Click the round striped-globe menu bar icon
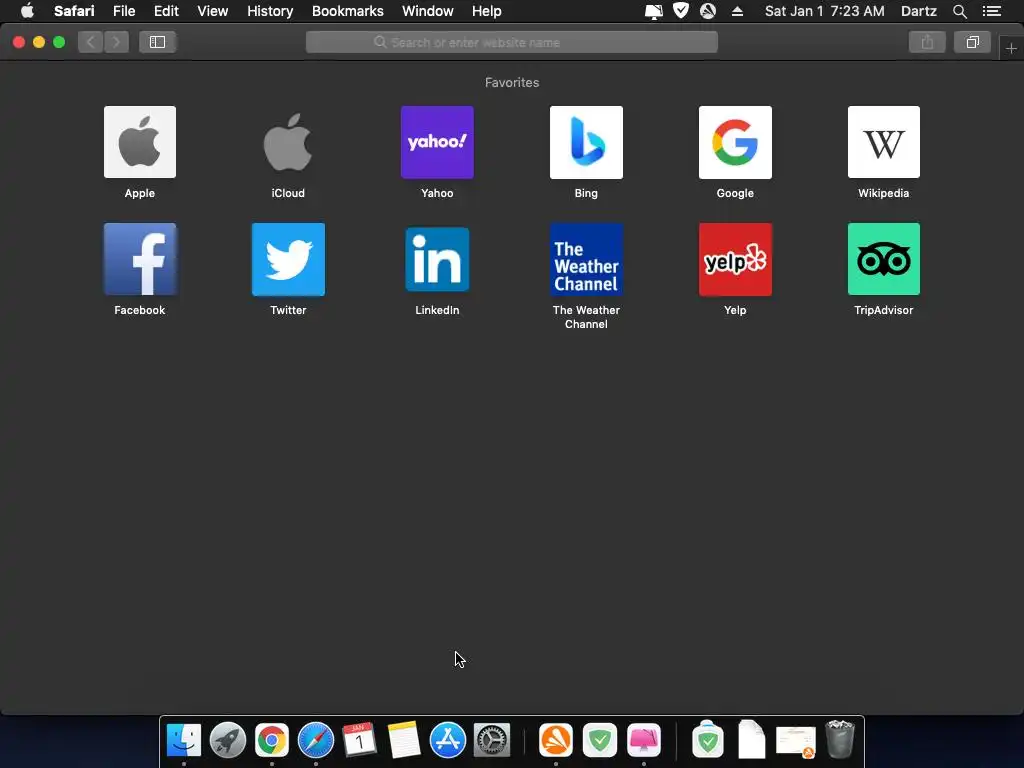The width and height of the screenshot is (1024, 768). pyautogui.click(x=708, y=11)
